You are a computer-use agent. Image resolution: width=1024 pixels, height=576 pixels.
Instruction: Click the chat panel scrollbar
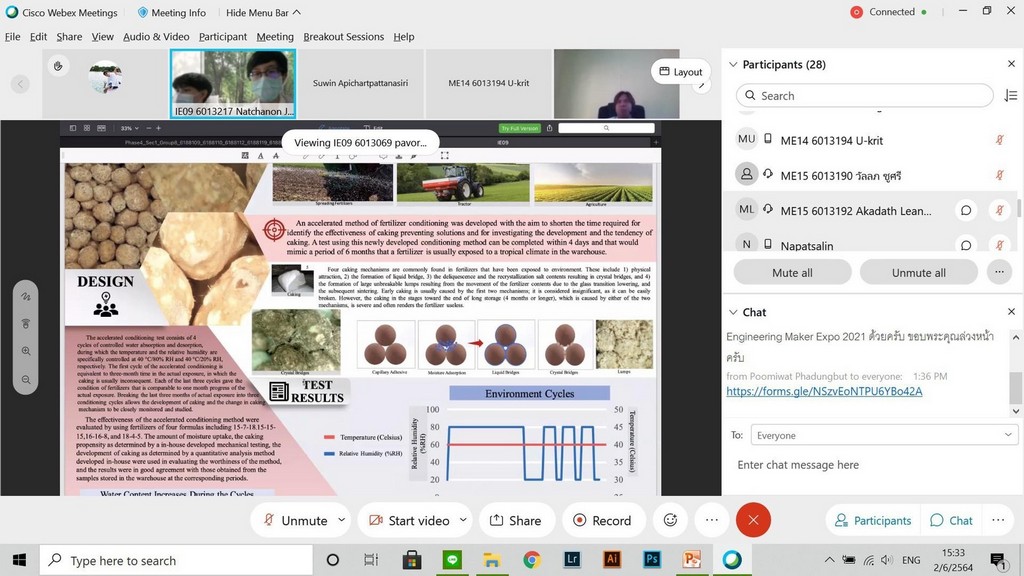1016,385
